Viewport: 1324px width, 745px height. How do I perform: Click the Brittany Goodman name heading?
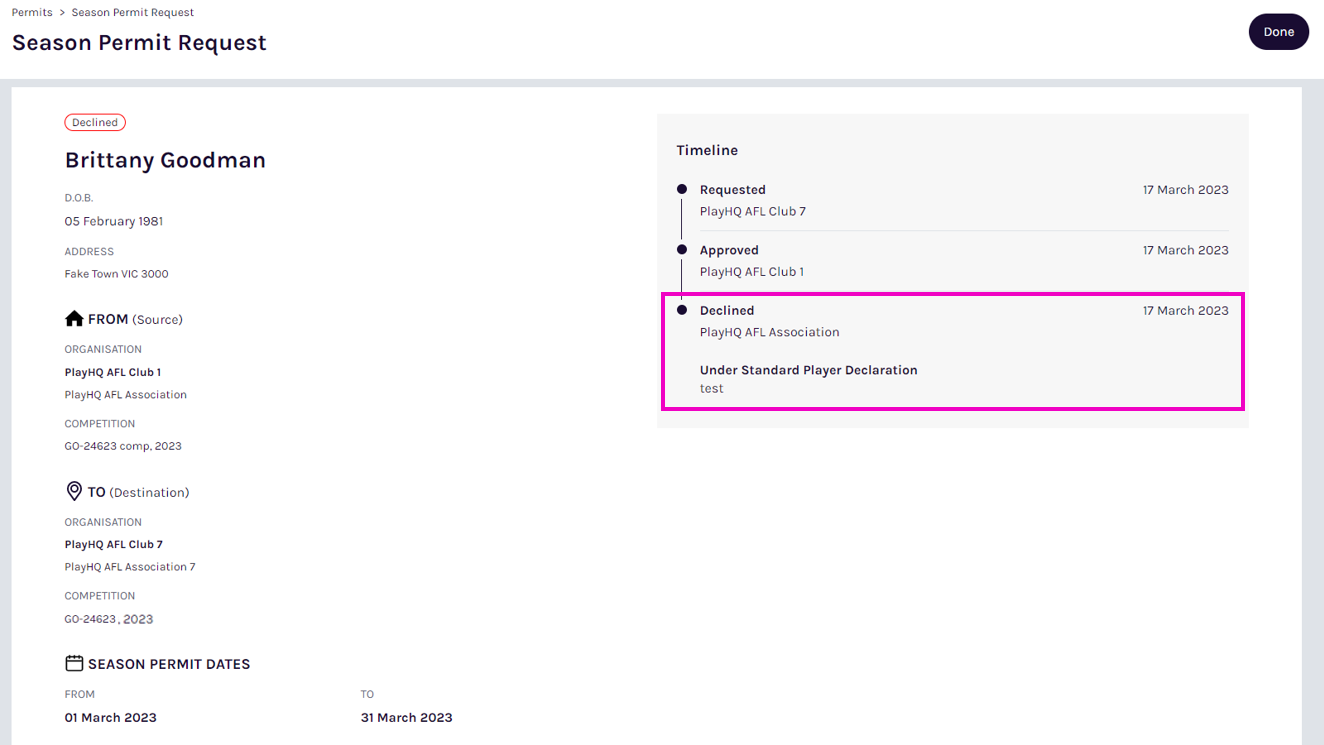[165, 161]
